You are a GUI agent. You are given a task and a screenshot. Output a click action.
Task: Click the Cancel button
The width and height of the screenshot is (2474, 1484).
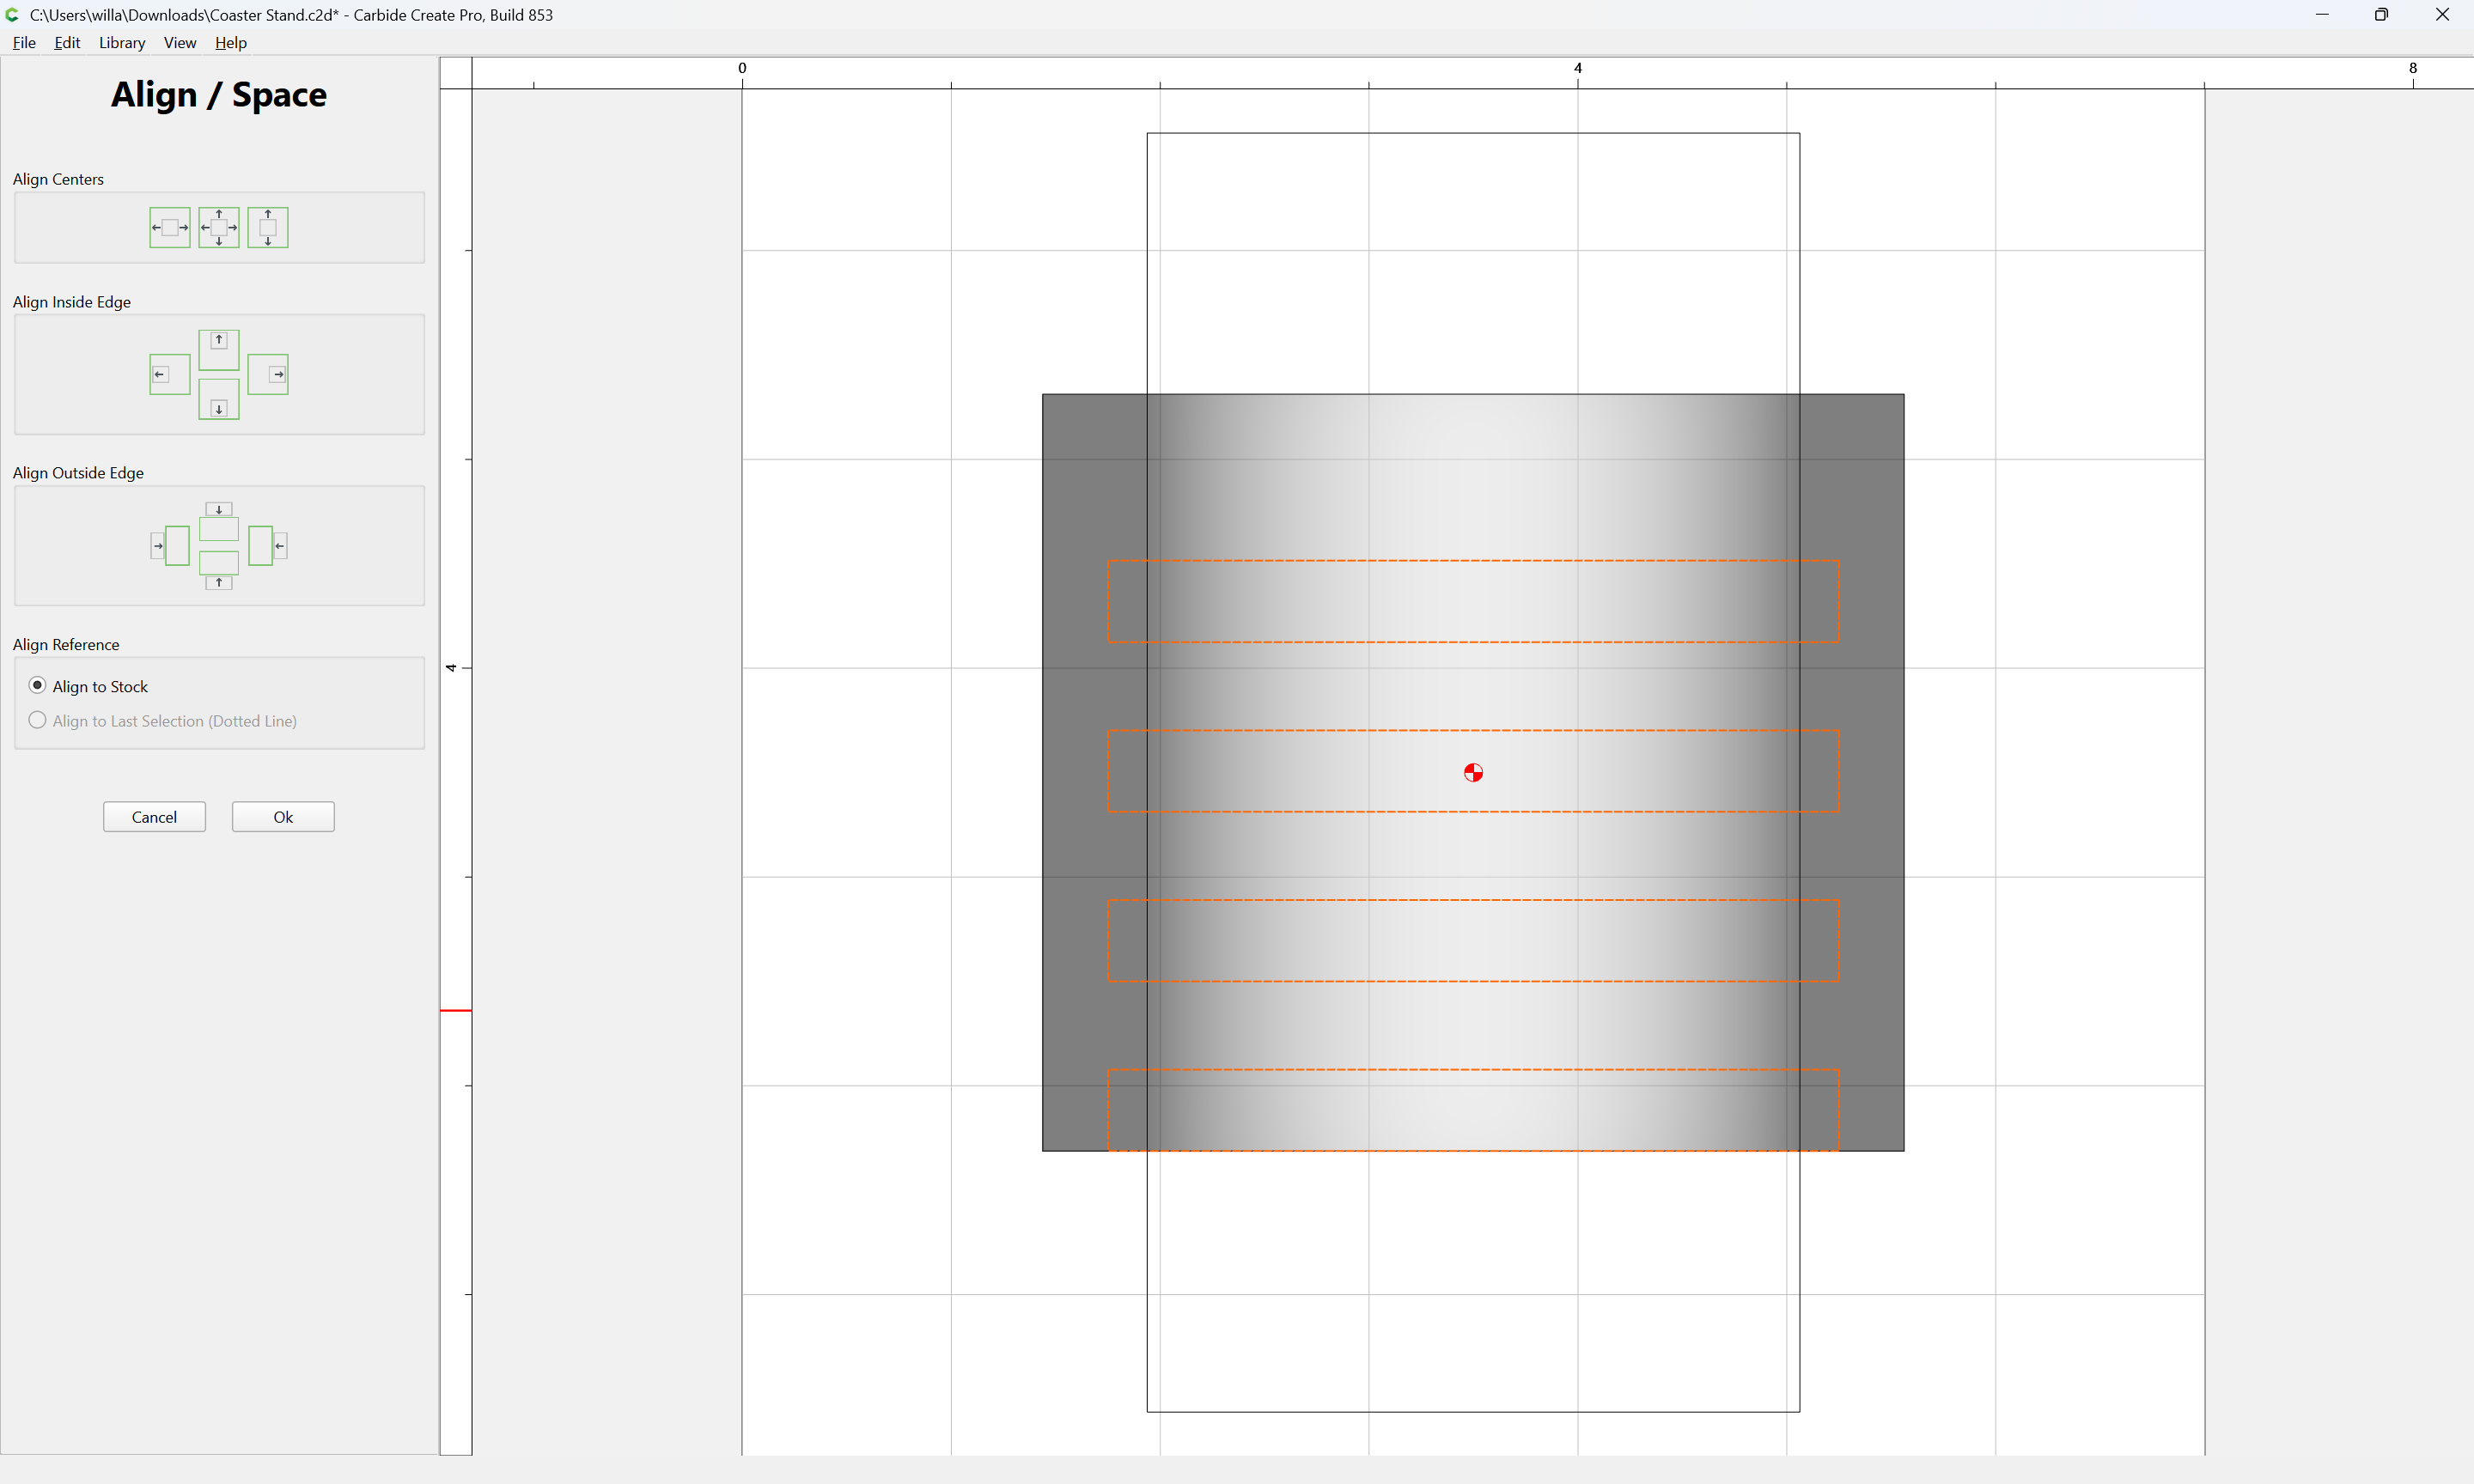click(154, 817)
